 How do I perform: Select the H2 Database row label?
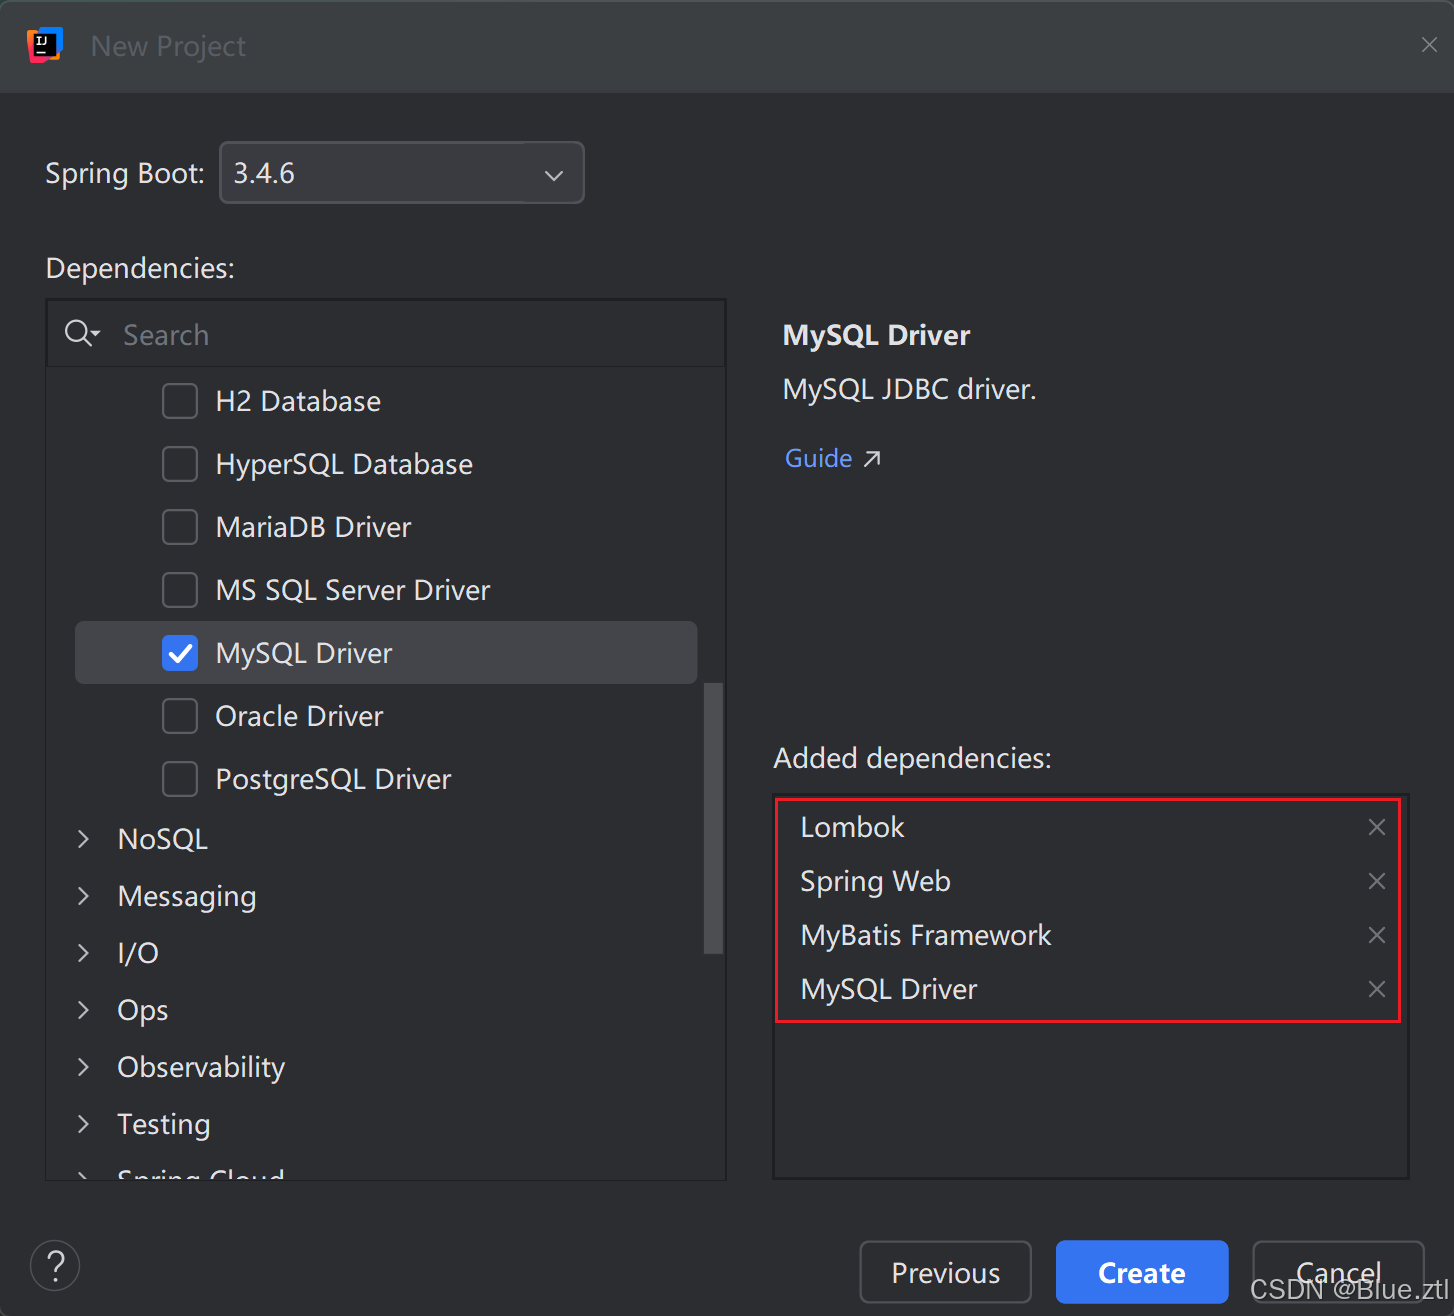(x=298, y=401)
